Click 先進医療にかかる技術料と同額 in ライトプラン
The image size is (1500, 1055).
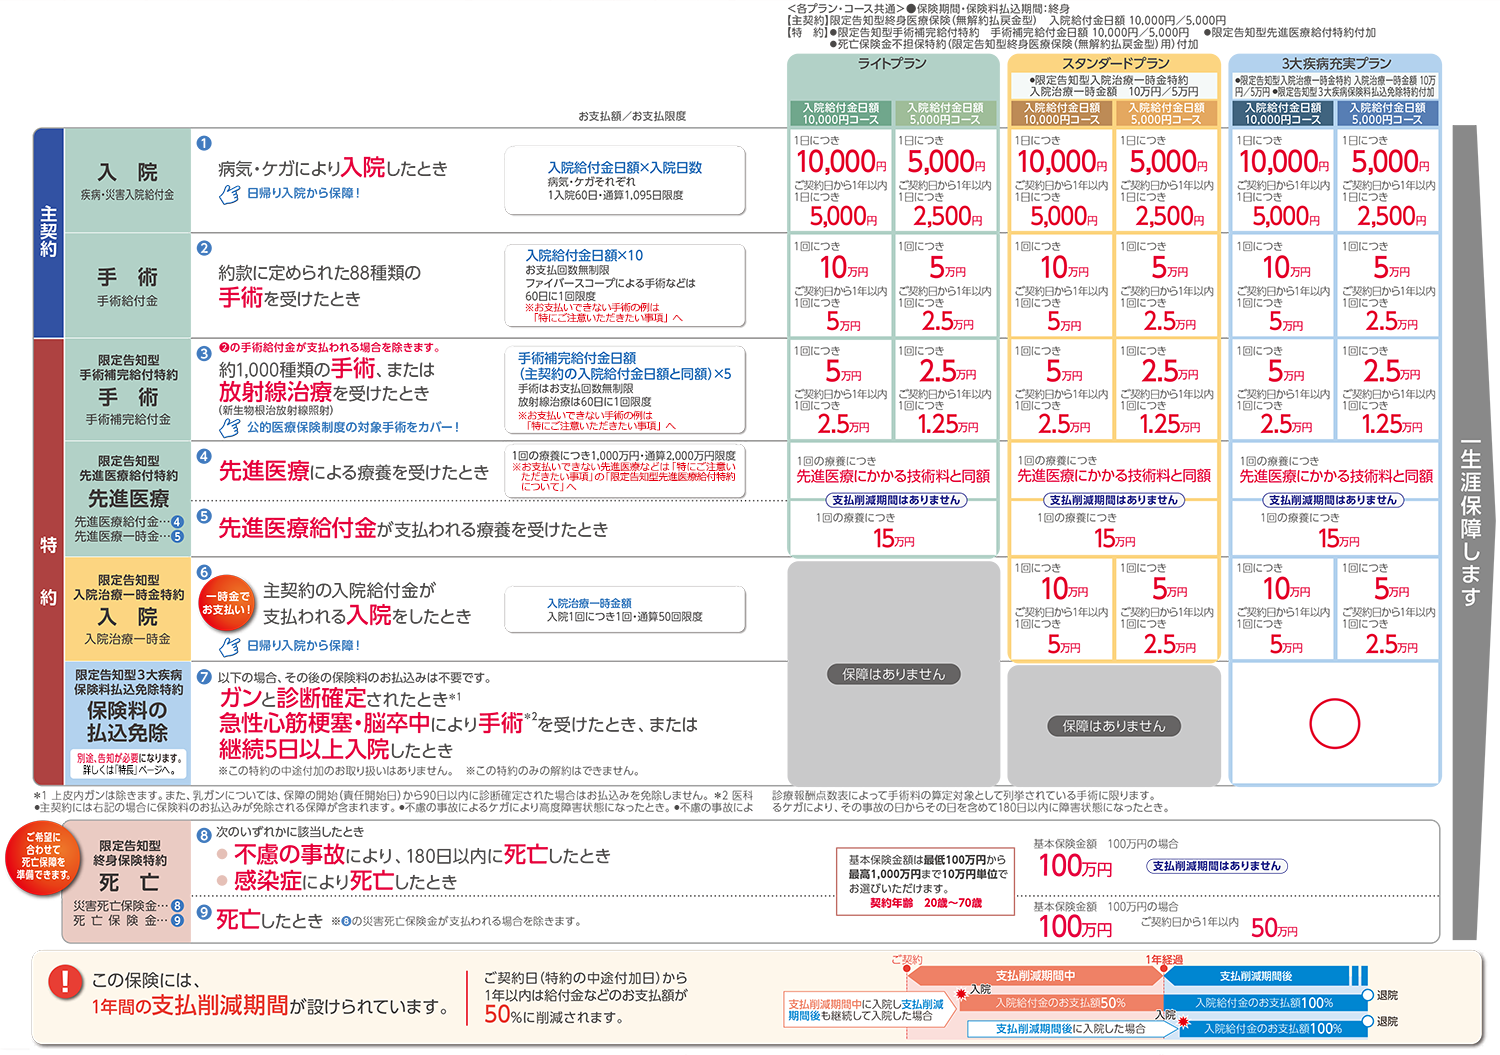coord(893,476)
